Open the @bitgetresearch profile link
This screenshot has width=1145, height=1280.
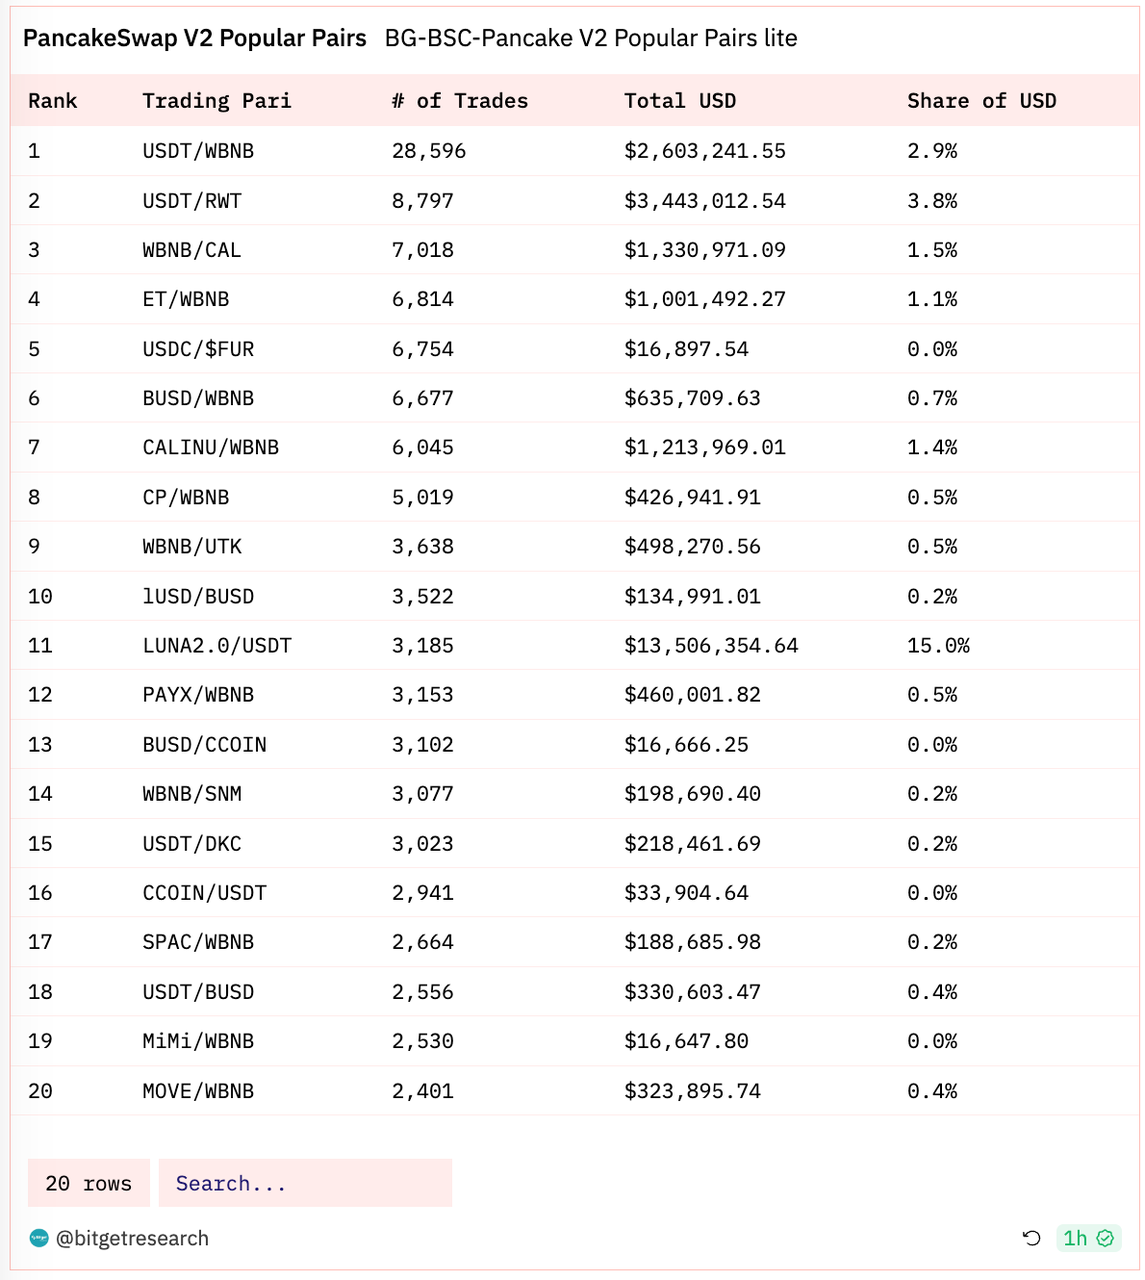(x=132, y=1238)
